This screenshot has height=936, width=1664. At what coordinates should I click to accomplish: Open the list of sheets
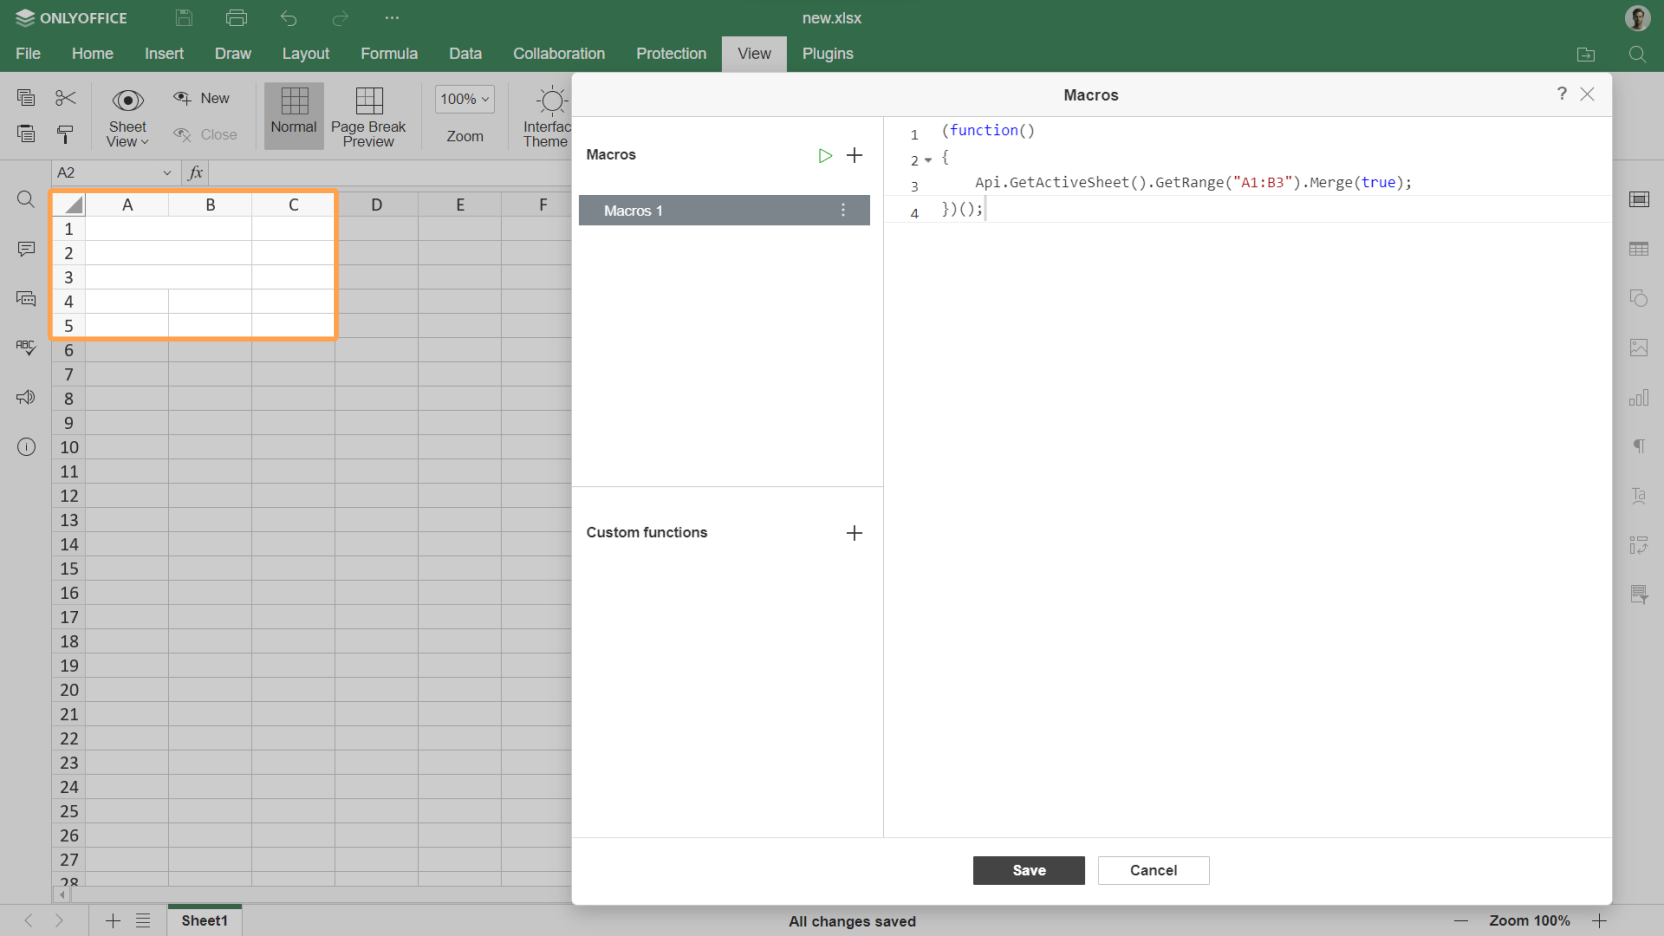pos(143,921)
